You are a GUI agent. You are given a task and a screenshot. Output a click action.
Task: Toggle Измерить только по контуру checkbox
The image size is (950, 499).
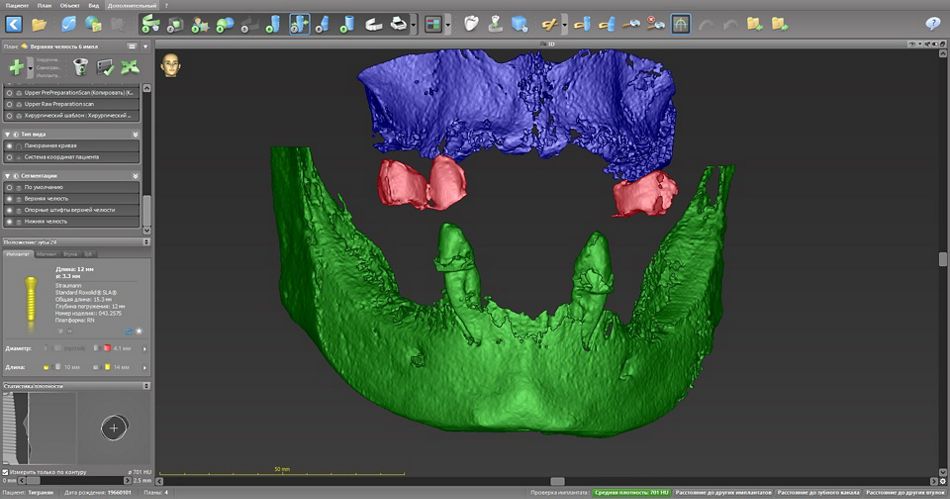pyautogui.click(x=5, y=472)
